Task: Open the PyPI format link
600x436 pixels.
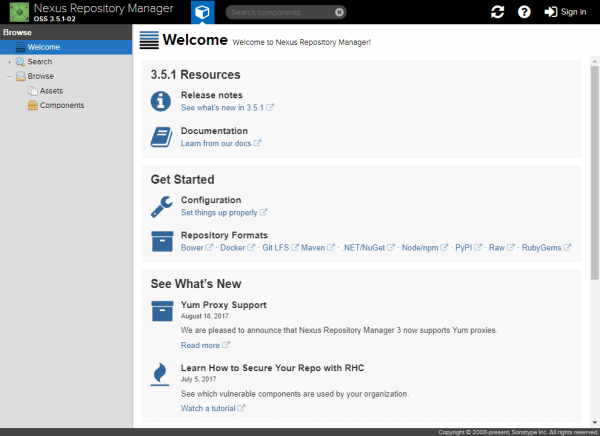Action: (x=468, y=248)
